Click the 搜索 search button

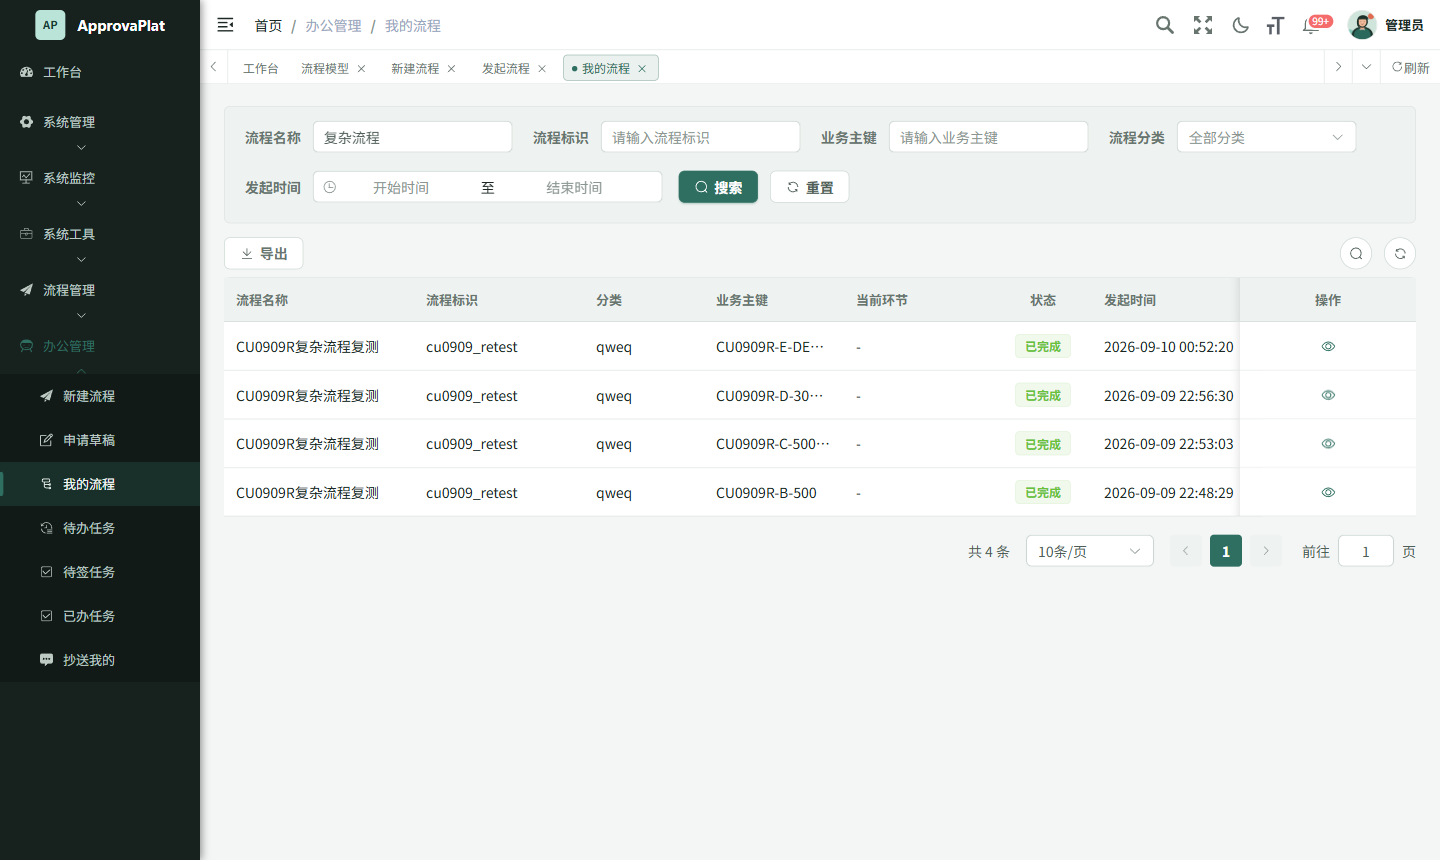click(718, 187)
